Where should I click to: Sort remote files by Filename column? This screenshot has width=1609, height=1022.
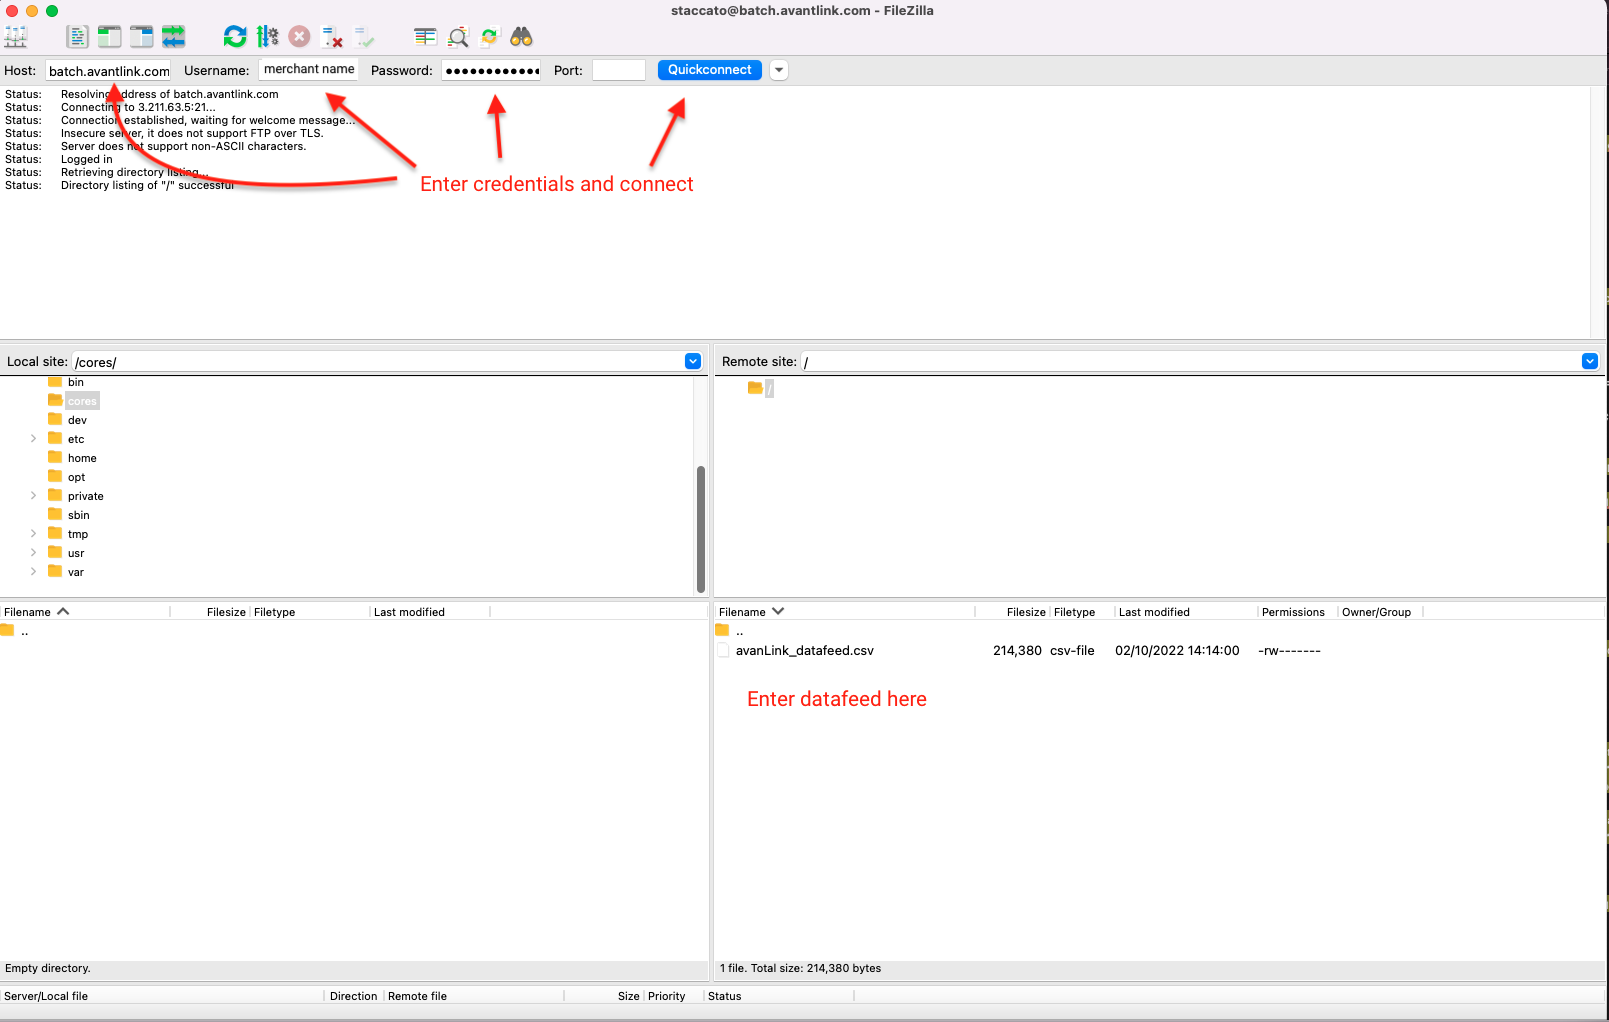[x=845, y=612]
